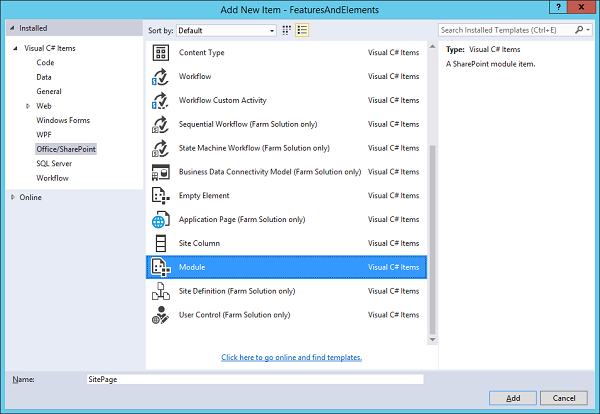Select Windows Forms category
The width and height of the screenshot is (600, 414).
coord(64,120)
